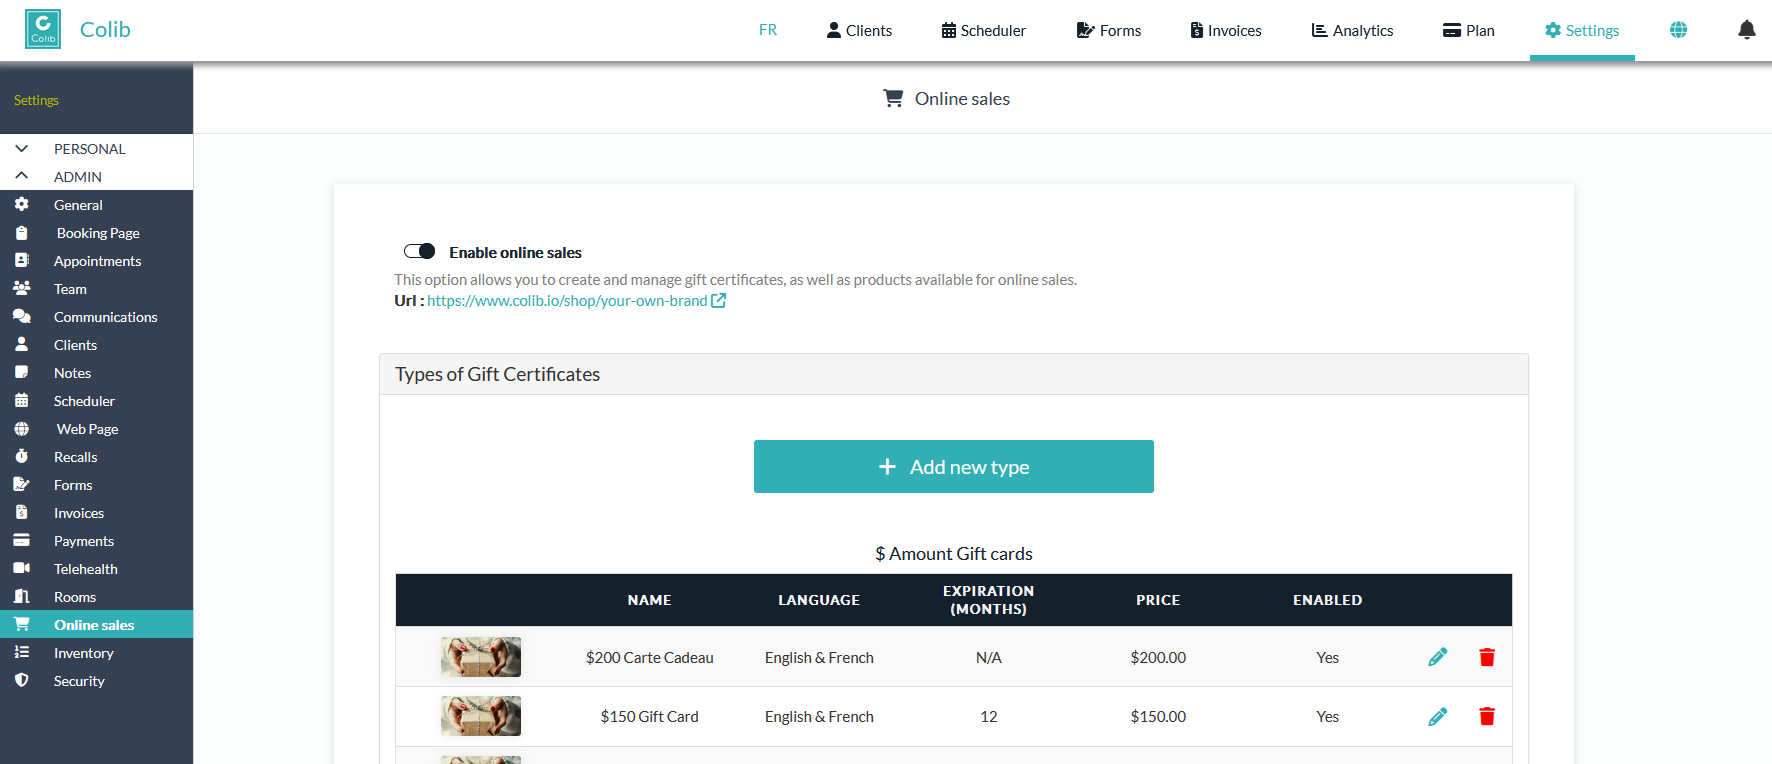Click the Scheduler calendar icon in sidebar
This screenshot has height=764, width=1772.
click(21, 400)
